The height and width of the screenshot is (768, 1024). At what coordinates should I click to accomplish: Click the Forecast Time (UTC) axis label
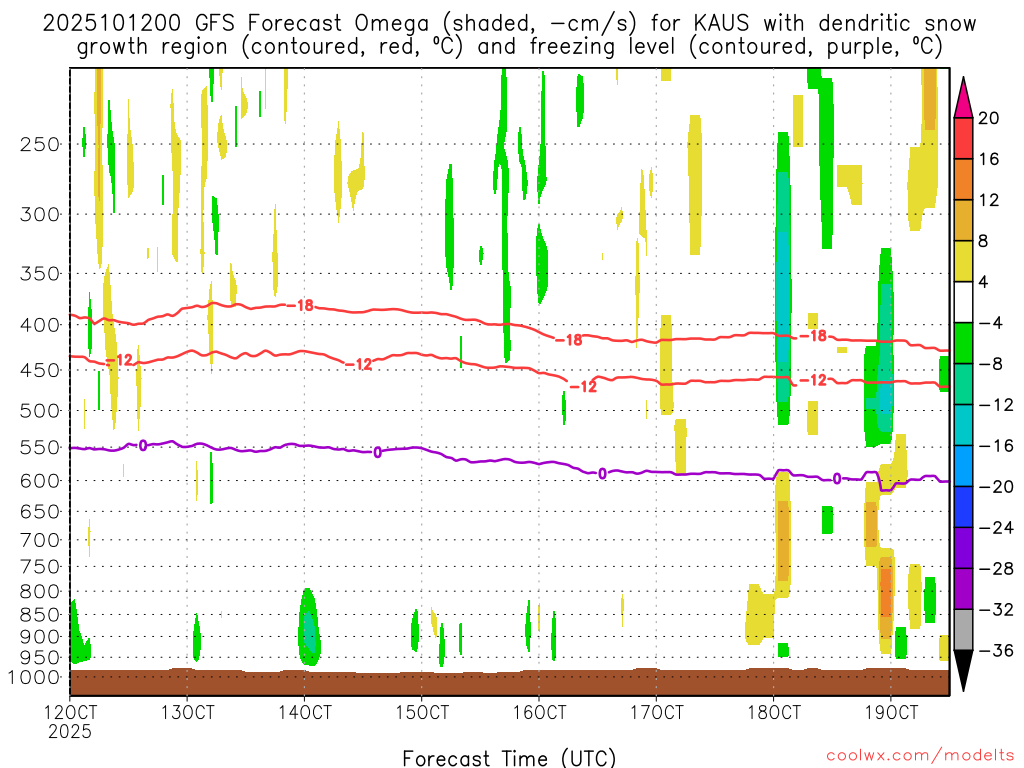pyautogui.click(x=509, y=758)
